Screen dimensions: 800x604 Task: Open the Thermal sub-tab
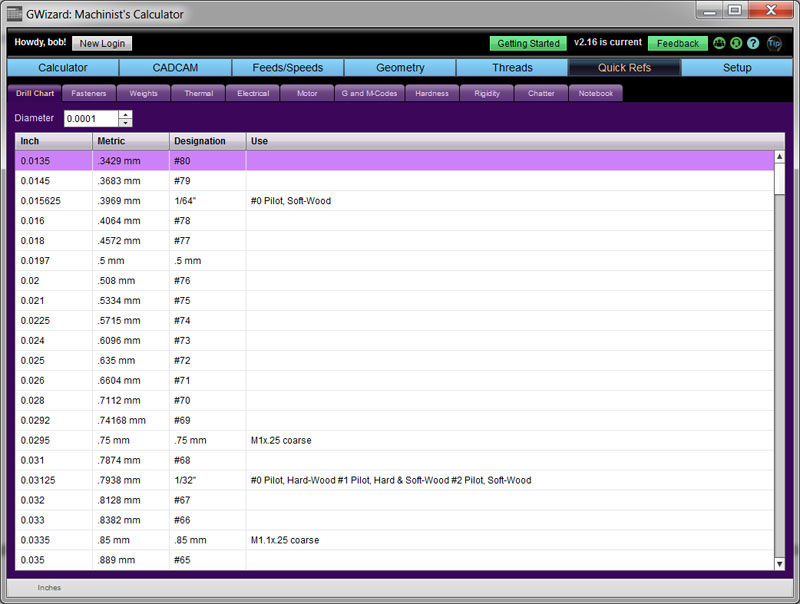(x=198, y=93)
